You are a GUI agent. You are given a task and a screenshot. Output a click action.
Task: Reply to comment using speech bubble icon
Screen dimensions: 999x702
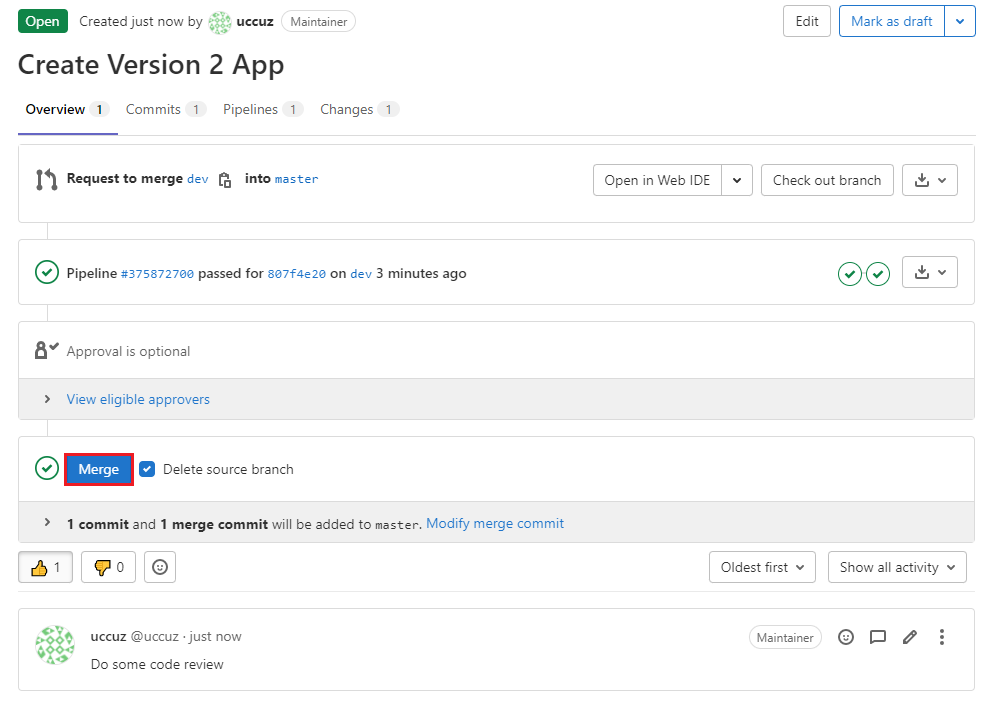tap(878, 637)
